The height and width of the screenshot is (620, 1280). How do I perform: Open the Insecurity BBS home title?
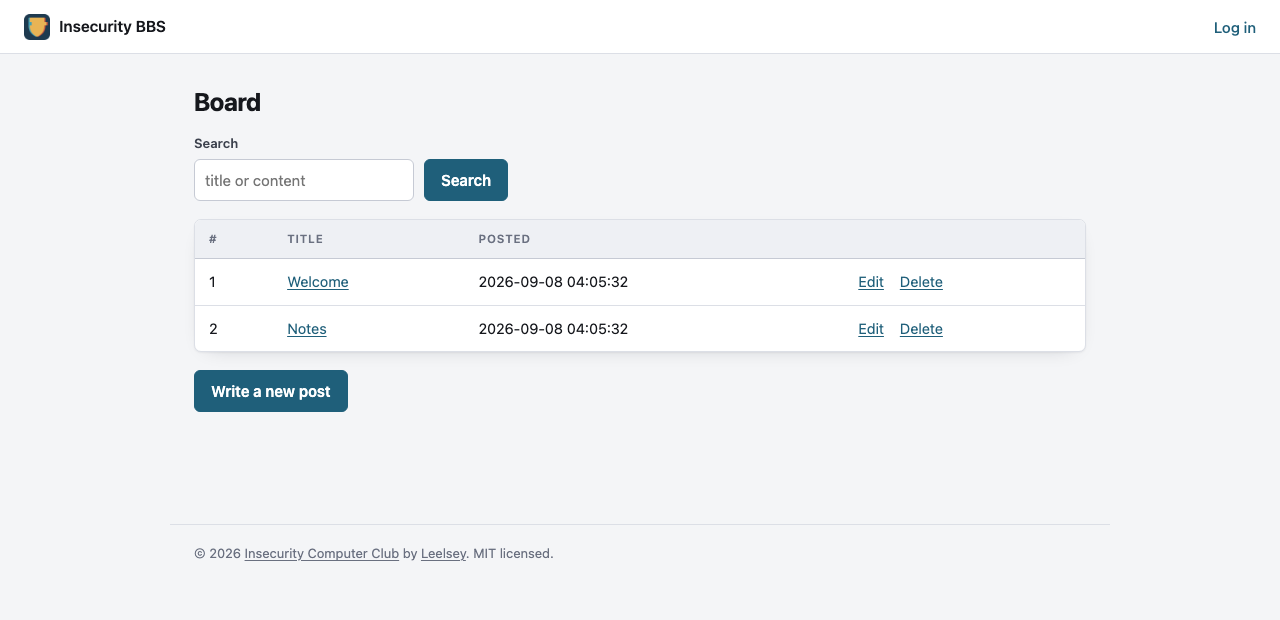(112, 27)
